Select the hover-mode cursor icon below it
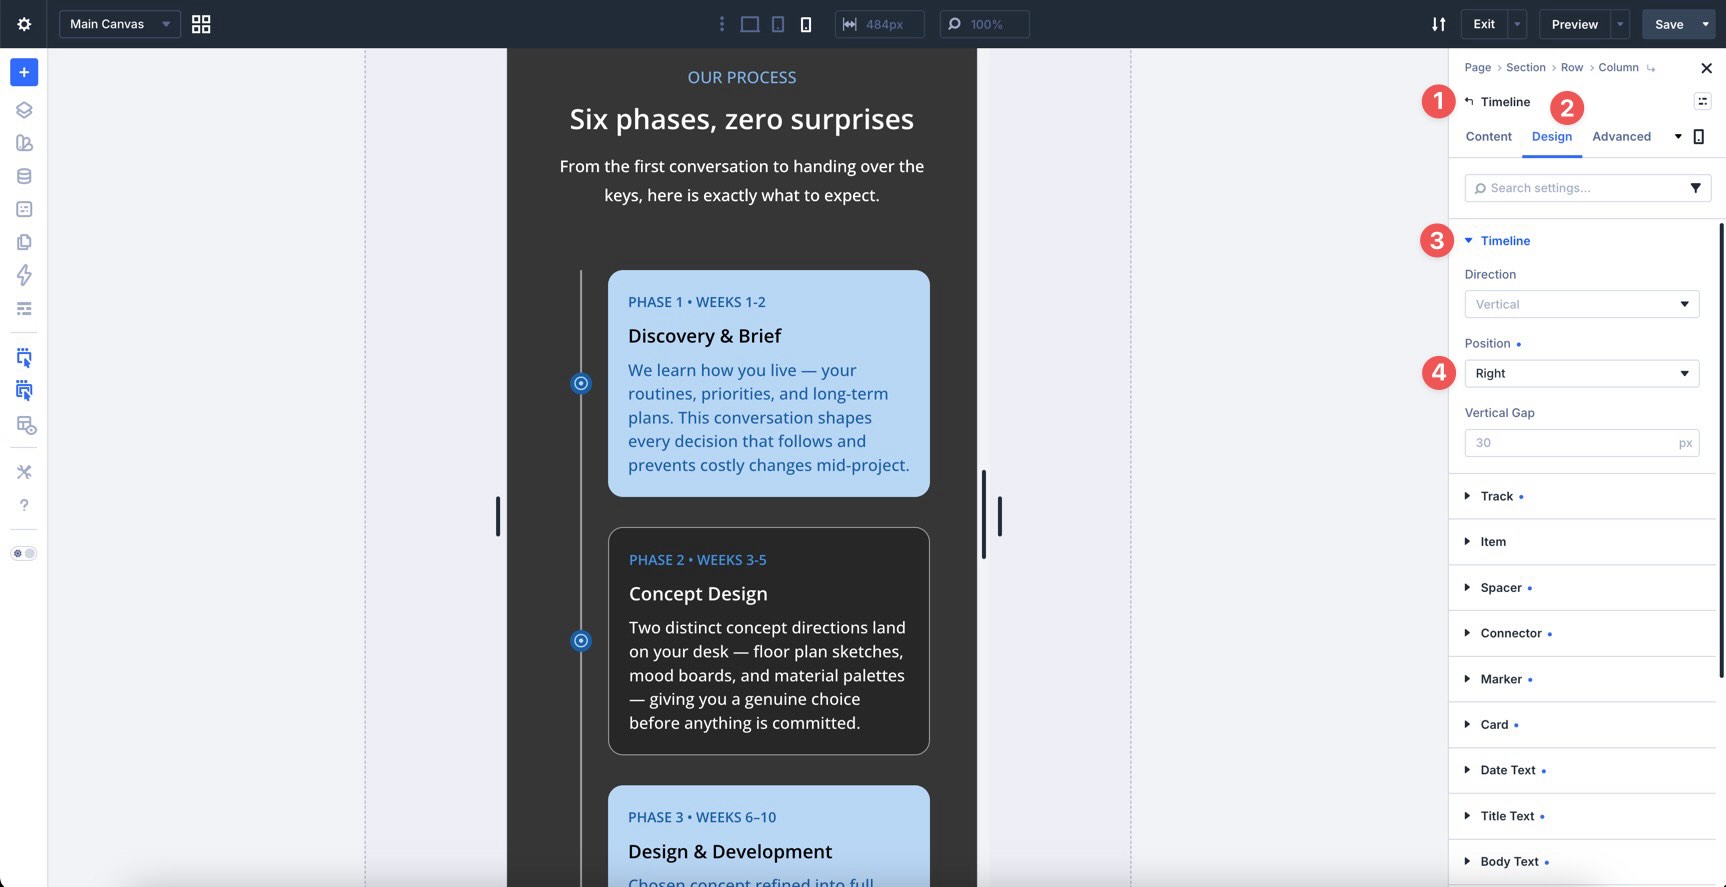Image resolution: width=1726 pixels, height=887 pixels. 24,391
